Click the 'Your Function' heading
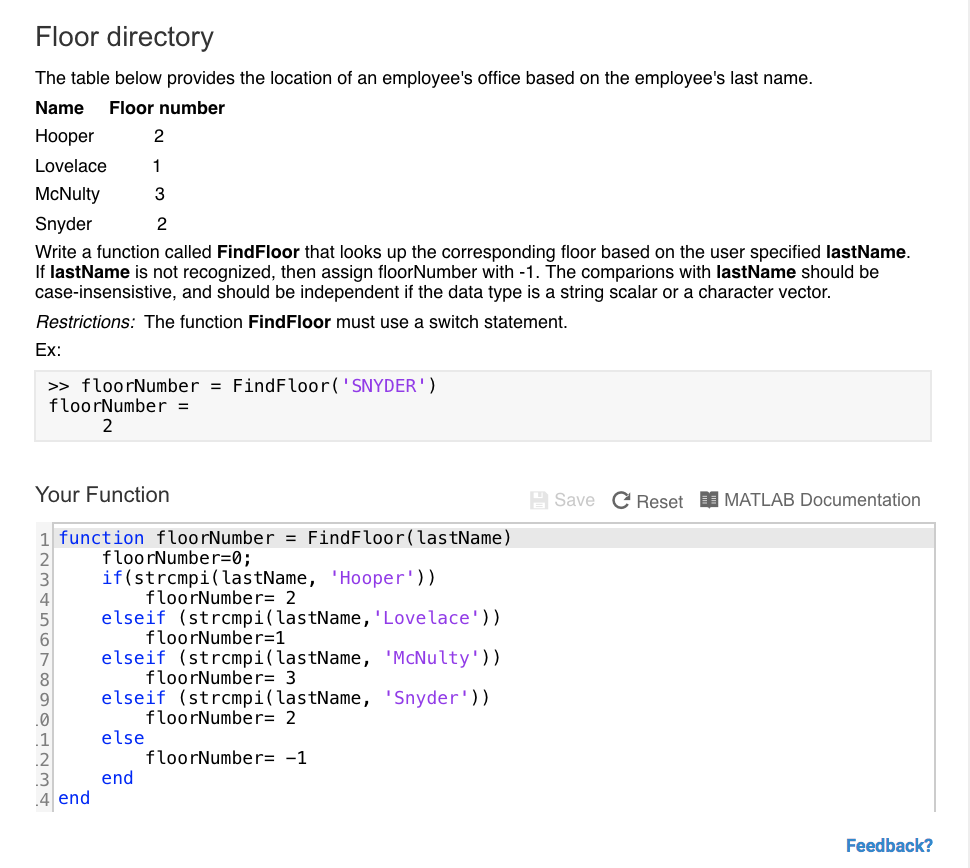Image resolution: width=970 pixels, height=868 pixels. point(102,495)
